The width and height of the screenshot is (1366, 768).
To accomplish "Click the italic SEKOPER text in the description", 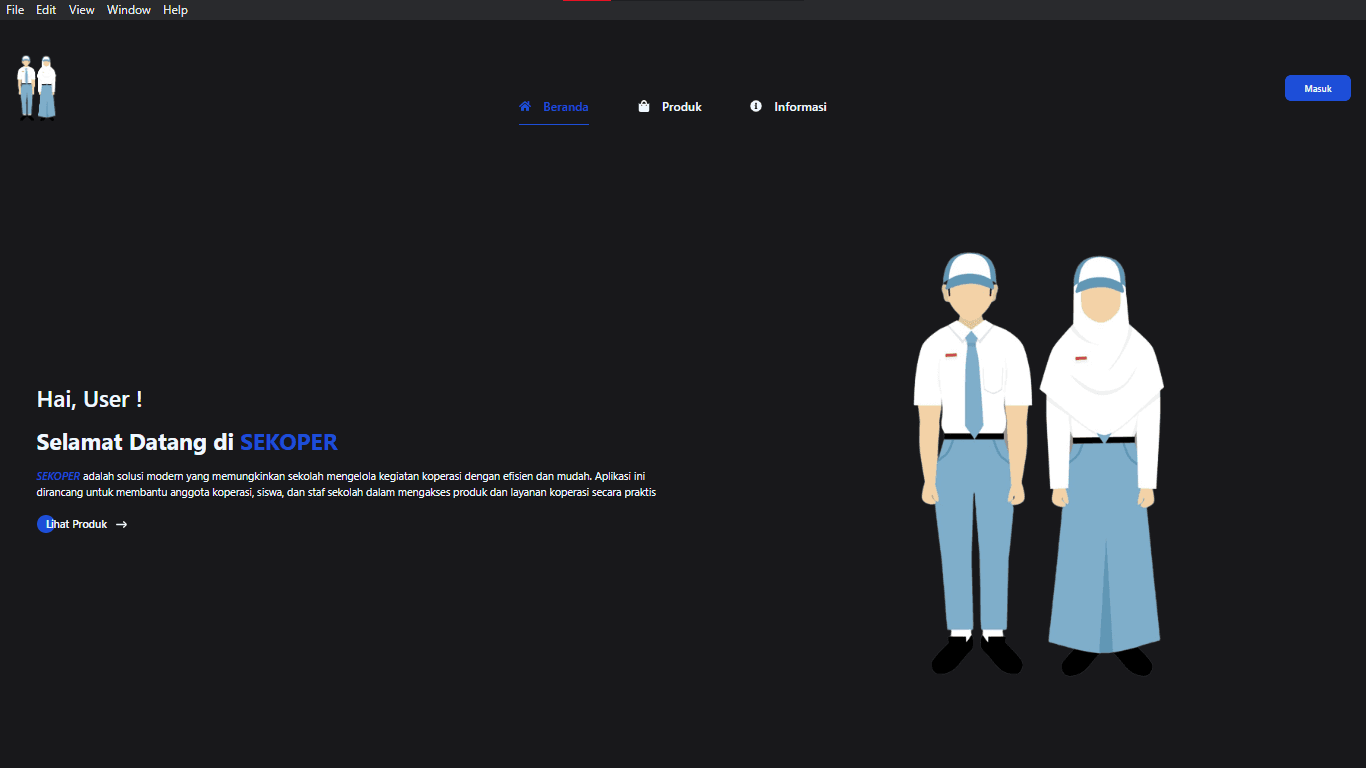I will [x=58, y=476].
